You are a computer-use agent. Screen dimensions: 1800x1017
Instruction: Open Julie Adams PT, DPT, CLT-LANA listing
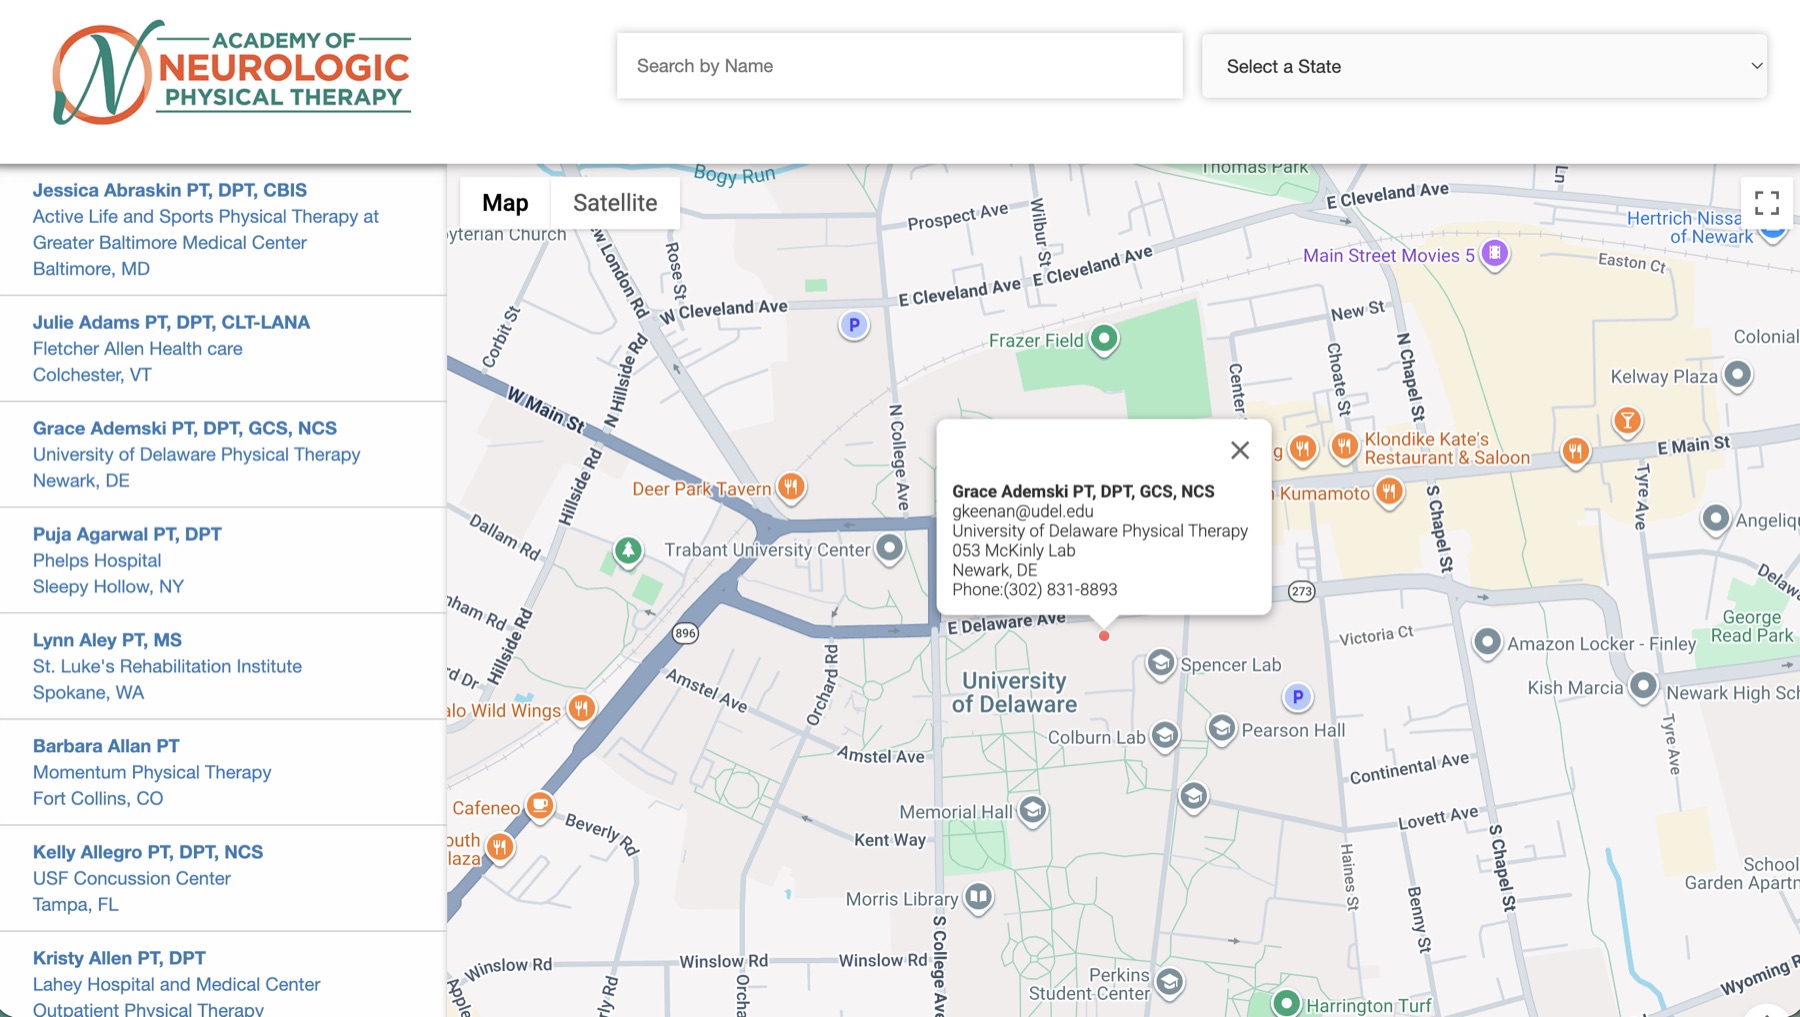[x=223, y=349]
